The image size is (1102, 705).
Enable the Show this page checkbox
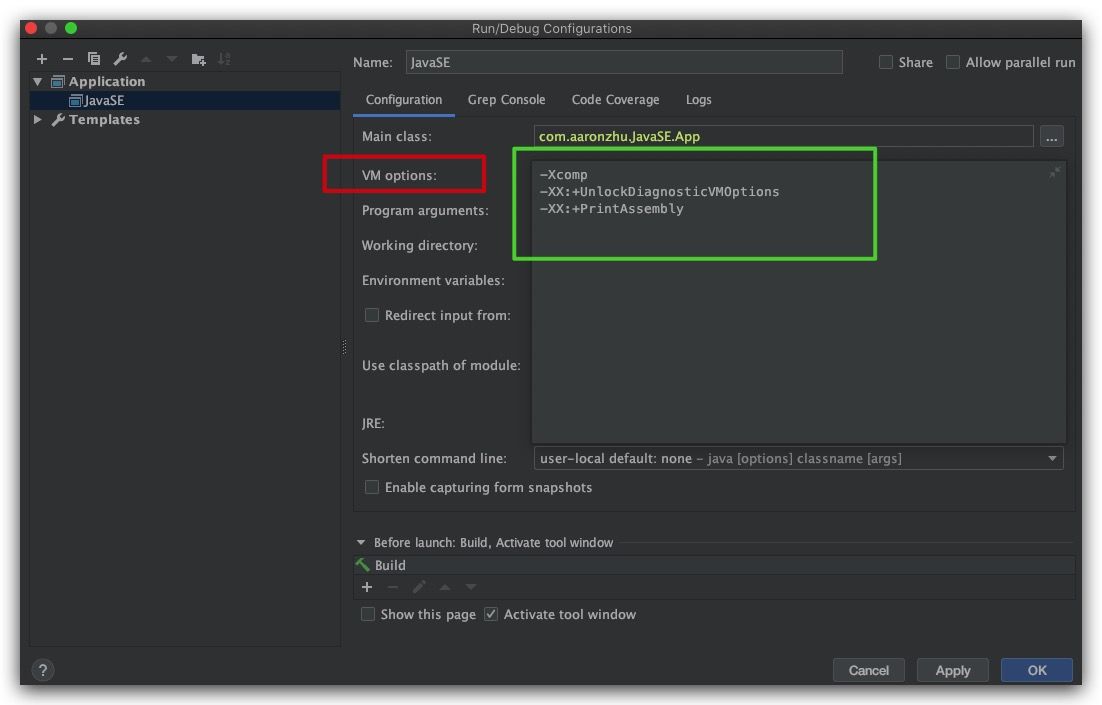point(368,614)
